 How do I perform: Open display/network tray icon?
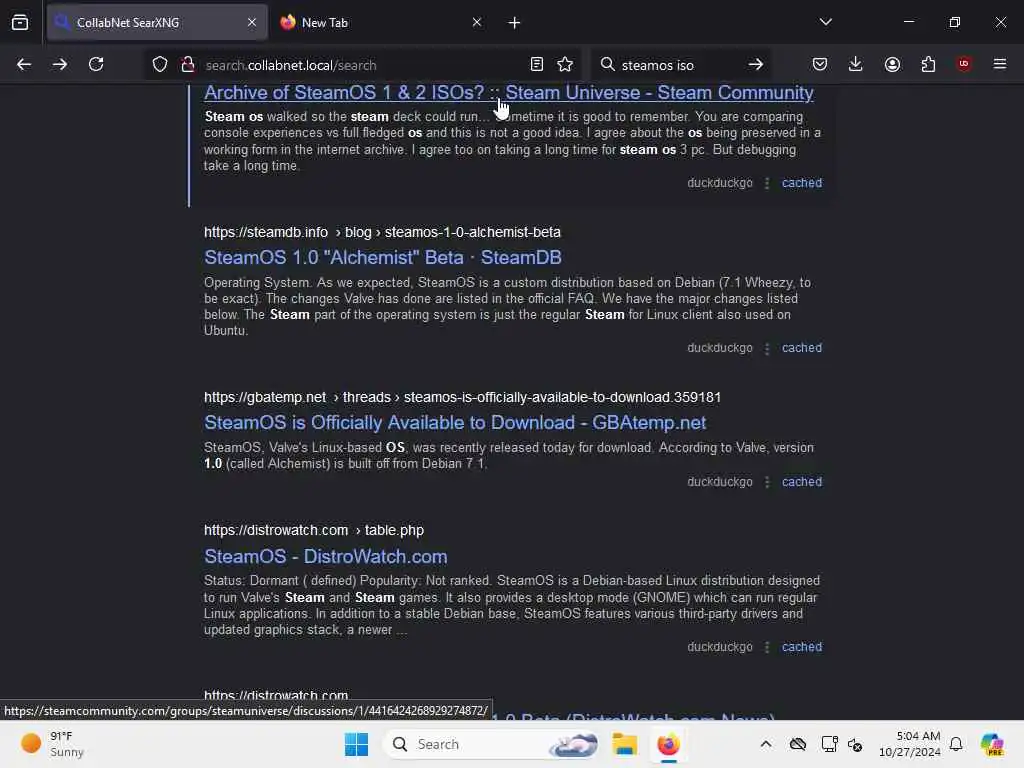point(829,744)
